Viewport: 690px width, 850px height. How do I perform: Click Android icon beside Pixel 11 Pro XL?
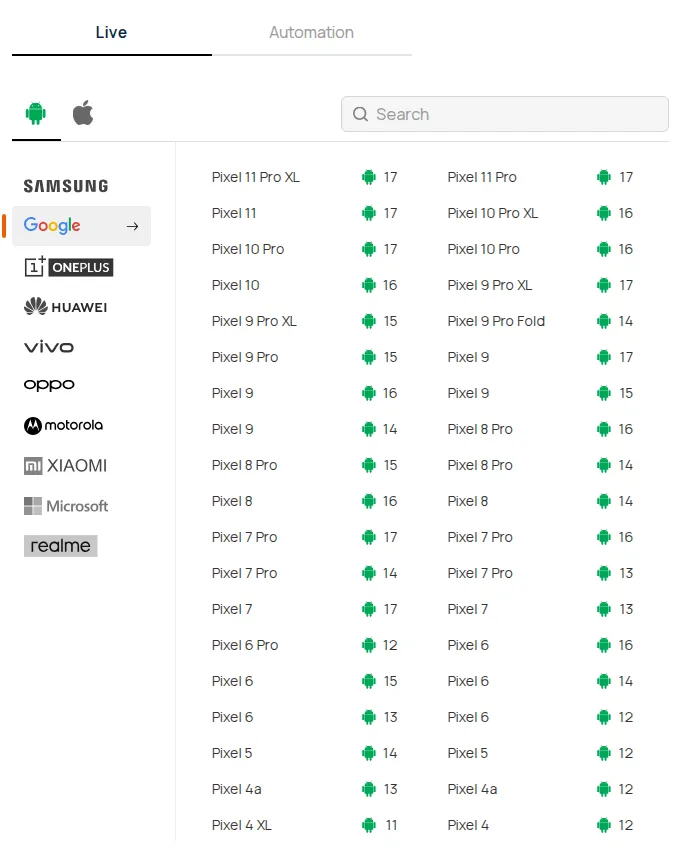[x=369, y=177]
